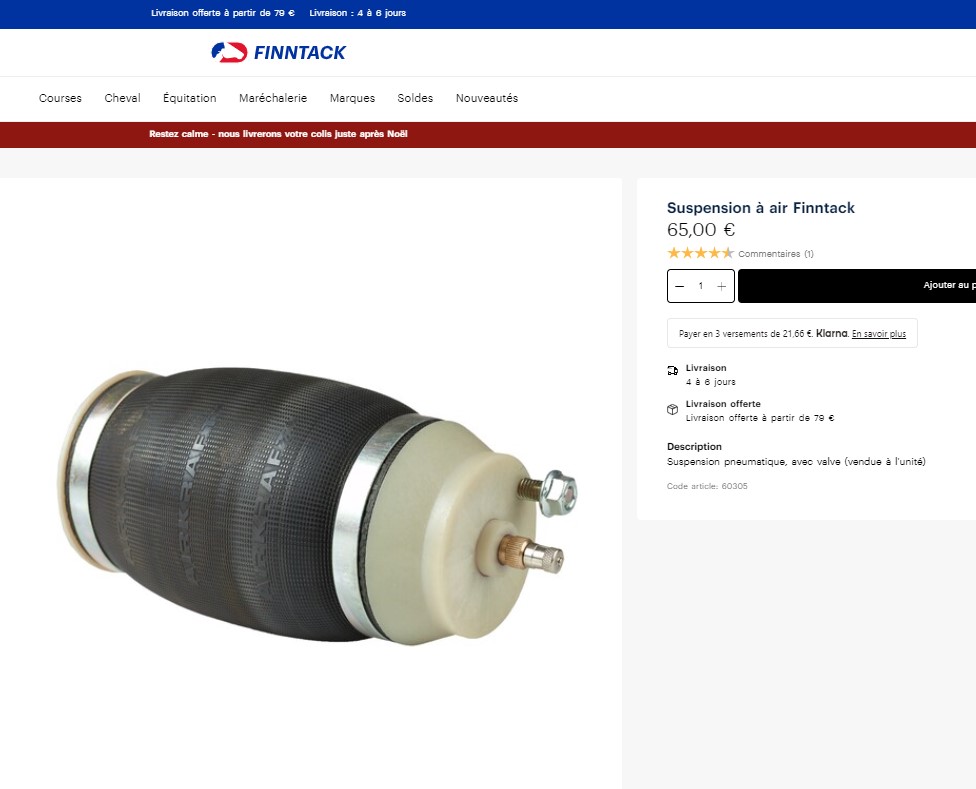Open the Nouveautés page
Viewport: 976px width, 789px height.
pos(487,98)
